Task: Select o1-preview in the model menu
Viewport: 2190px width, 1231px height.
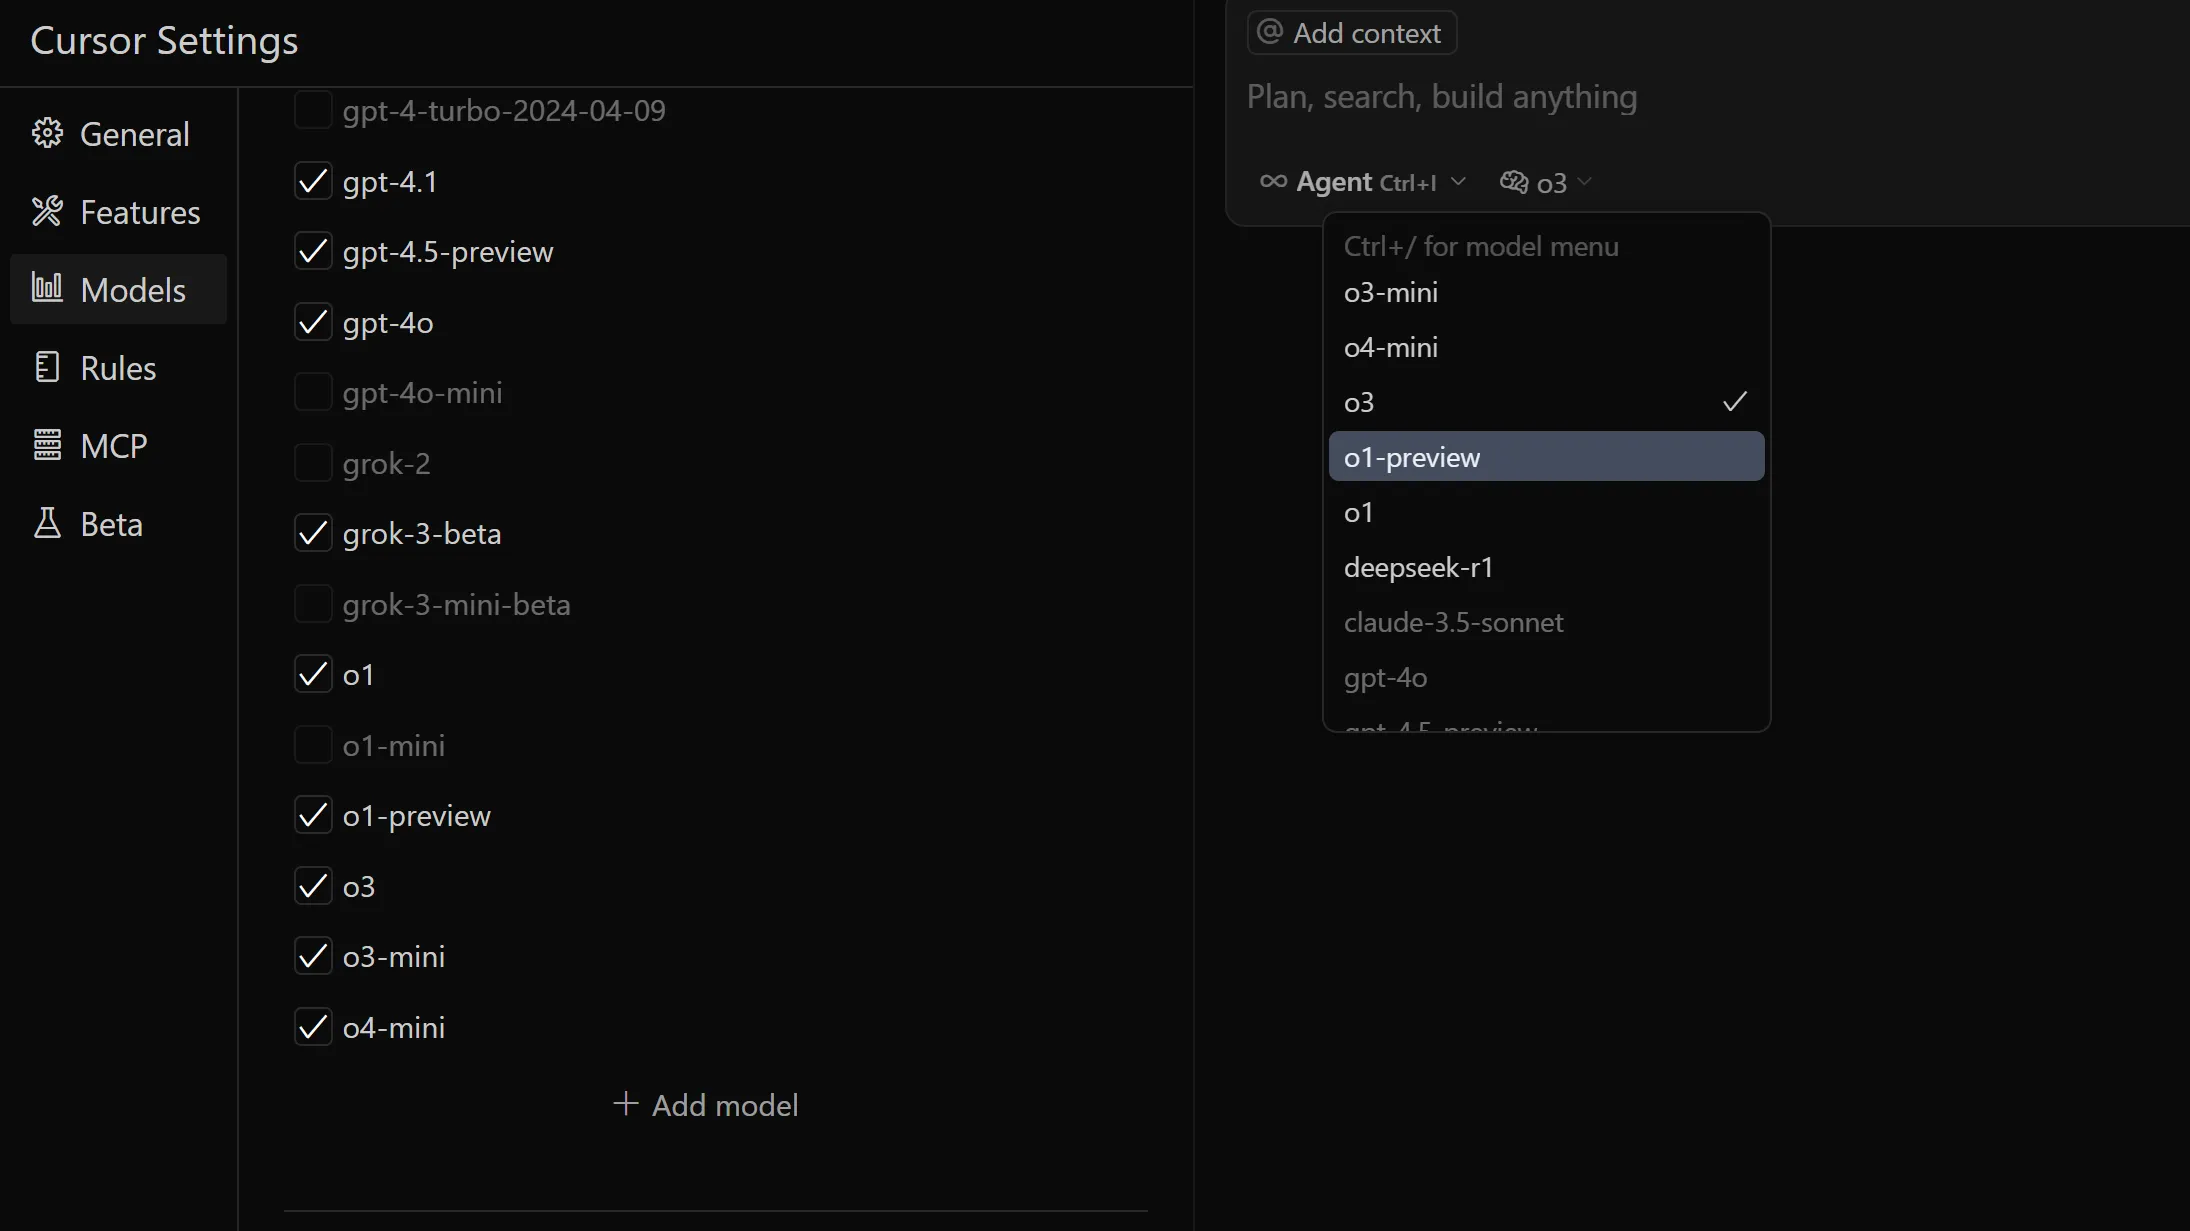Action: tap(1546, 457)
